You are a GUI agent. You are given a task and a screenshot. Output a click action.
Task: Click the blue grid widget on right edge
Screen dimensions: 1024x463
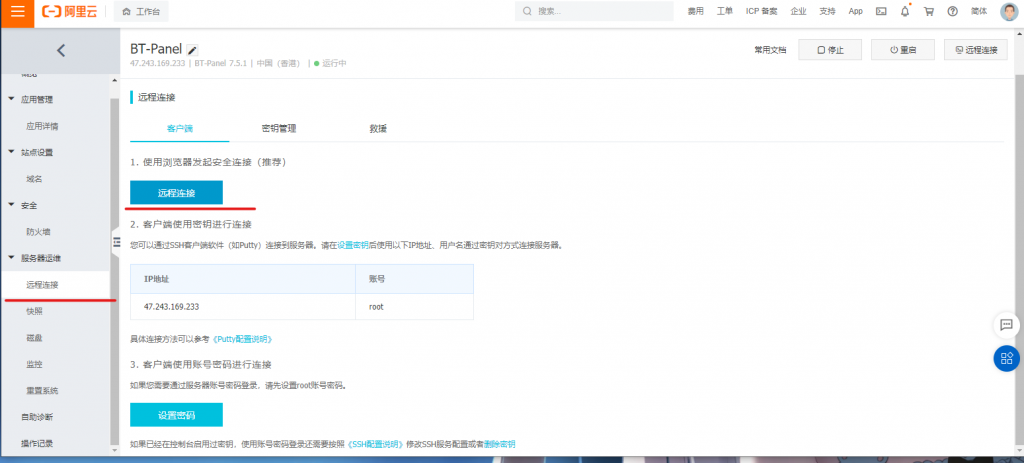1006,358
